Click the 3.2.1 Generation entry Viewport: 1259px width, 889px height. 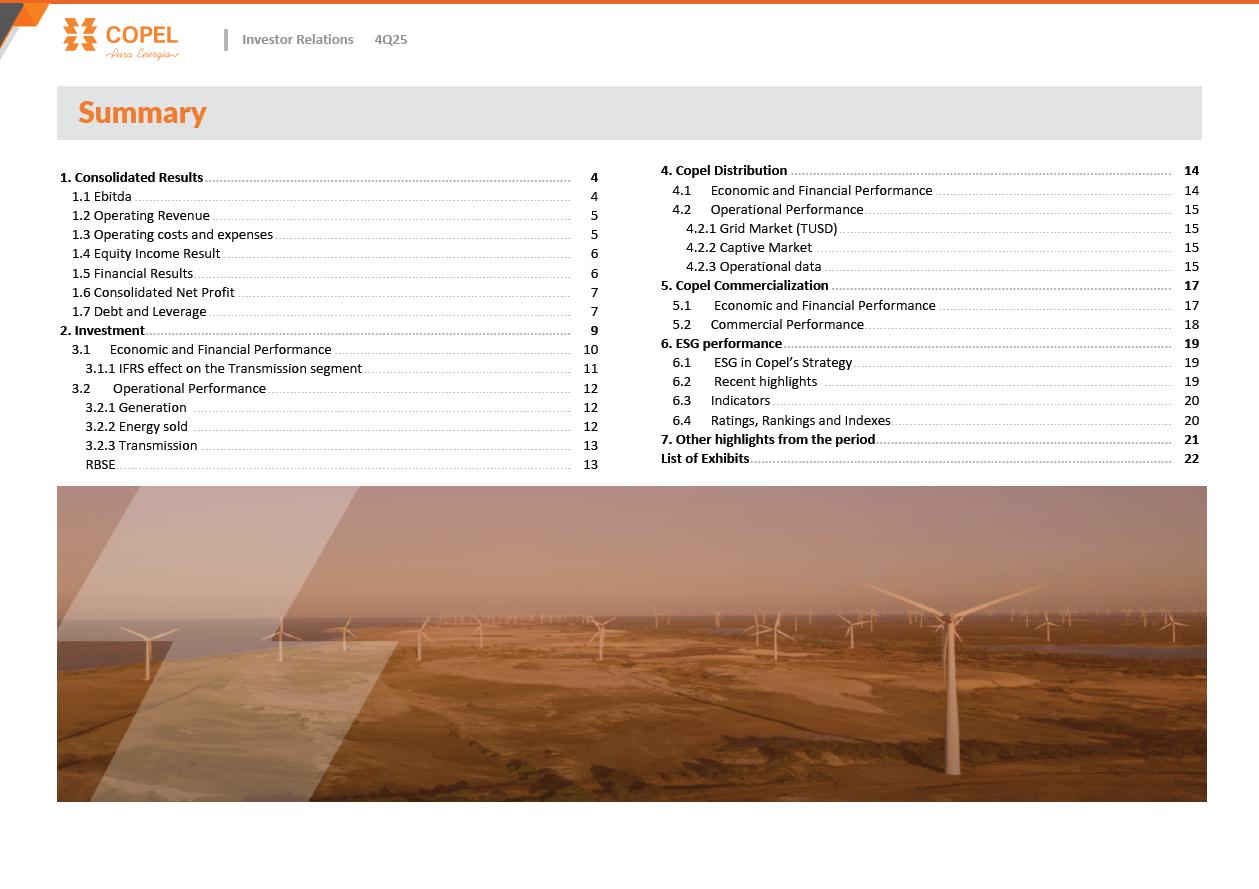(x=136, y=408)
